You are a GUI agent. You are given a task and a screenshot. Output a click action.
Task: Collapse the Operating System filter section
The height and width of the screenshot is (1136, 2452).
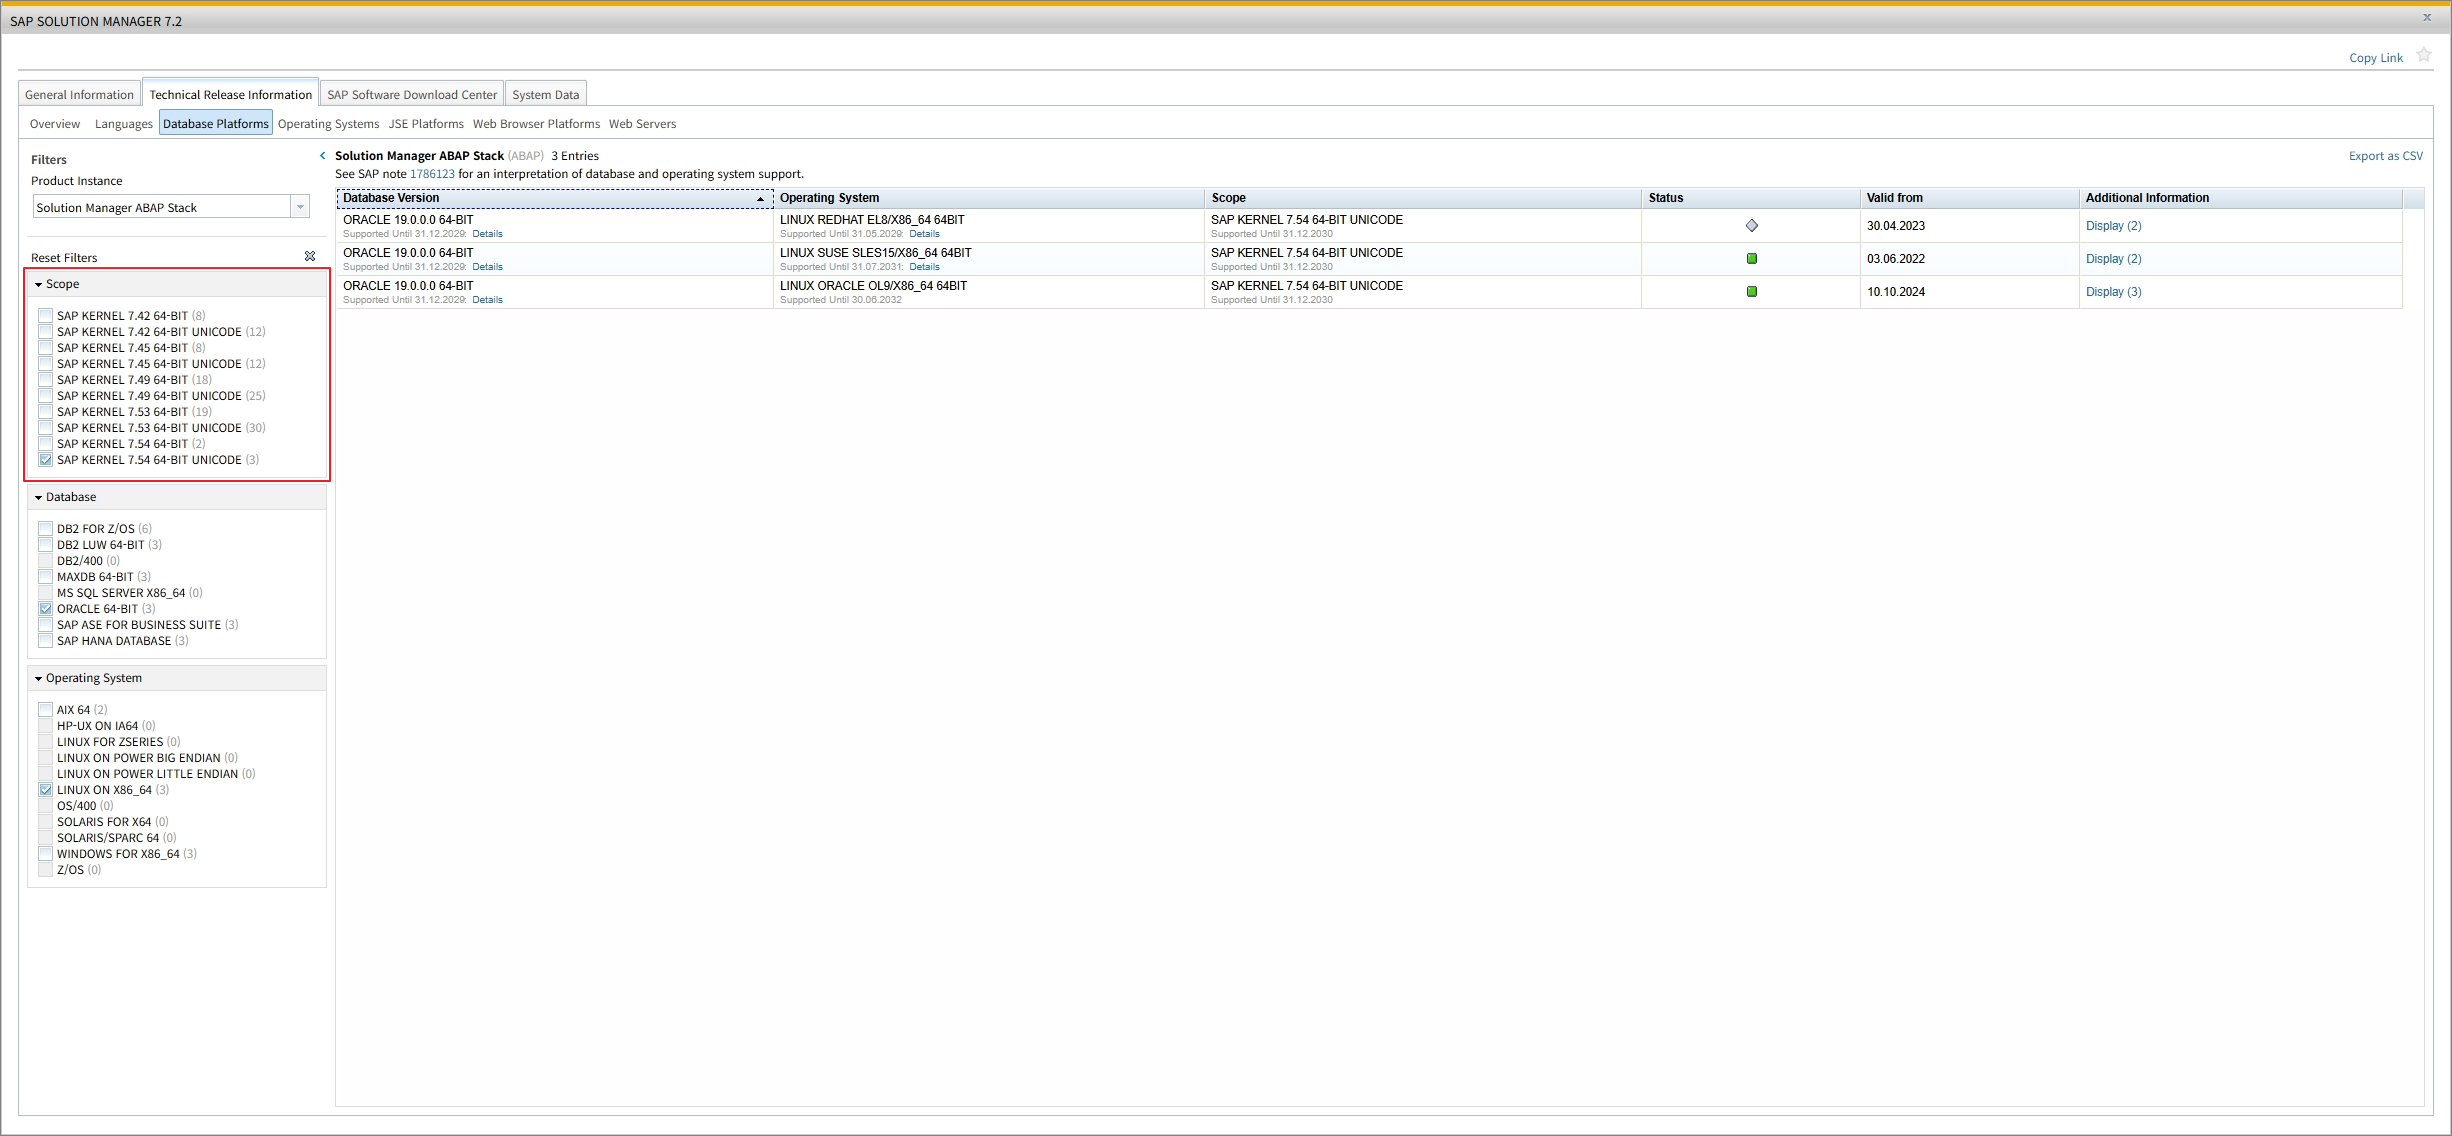(39, 679)
